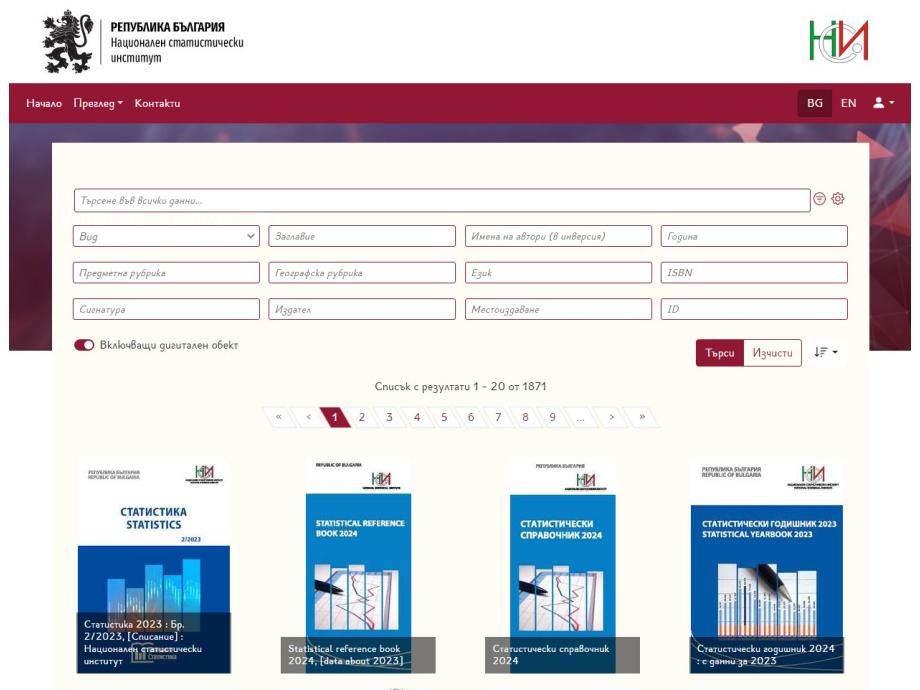Toggle 'Включващи дигитален обект' switch

(85, 345)
